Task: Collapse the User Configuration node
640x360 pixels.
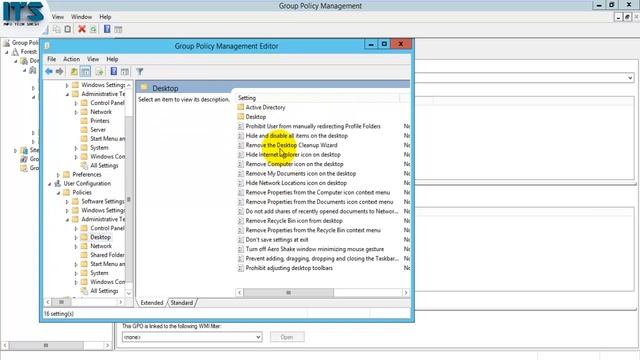Action: pyautogui.click(x=49, y=184)
